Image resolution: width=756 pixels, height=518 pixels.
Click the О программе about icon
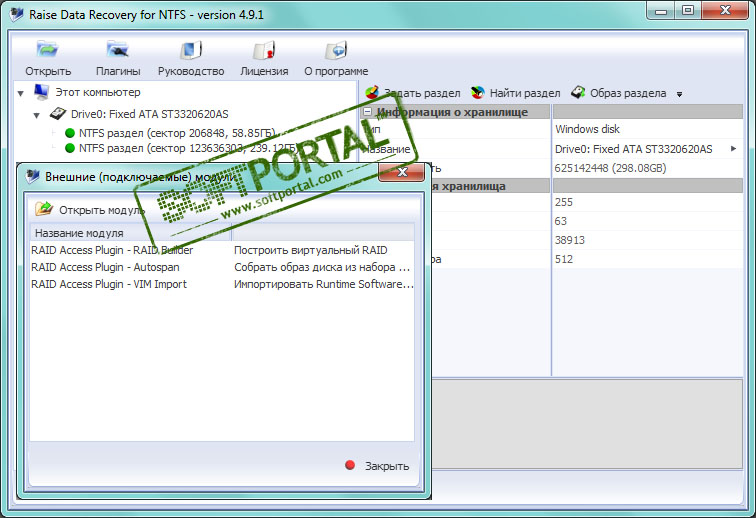(x=336, y=50)
